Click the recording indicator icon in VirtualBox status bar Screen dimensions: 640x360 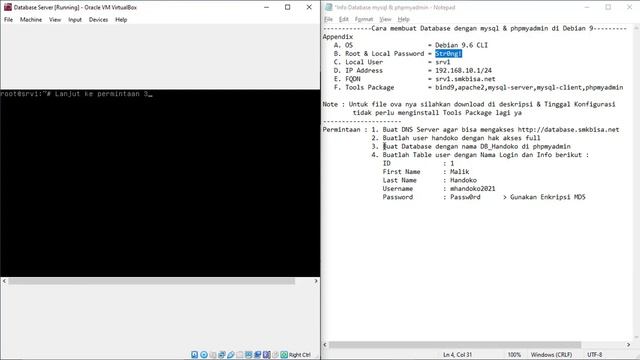pos(258,355)
